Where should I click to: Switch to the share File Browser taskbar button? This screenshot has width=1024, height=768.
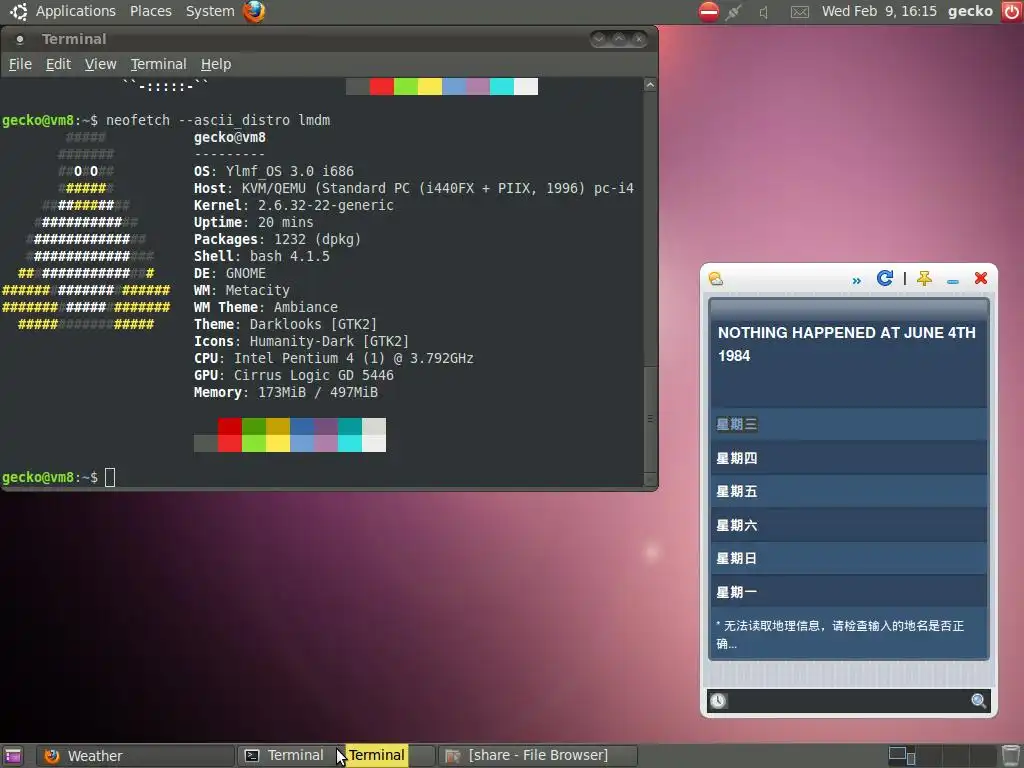[x=537, y=756]
